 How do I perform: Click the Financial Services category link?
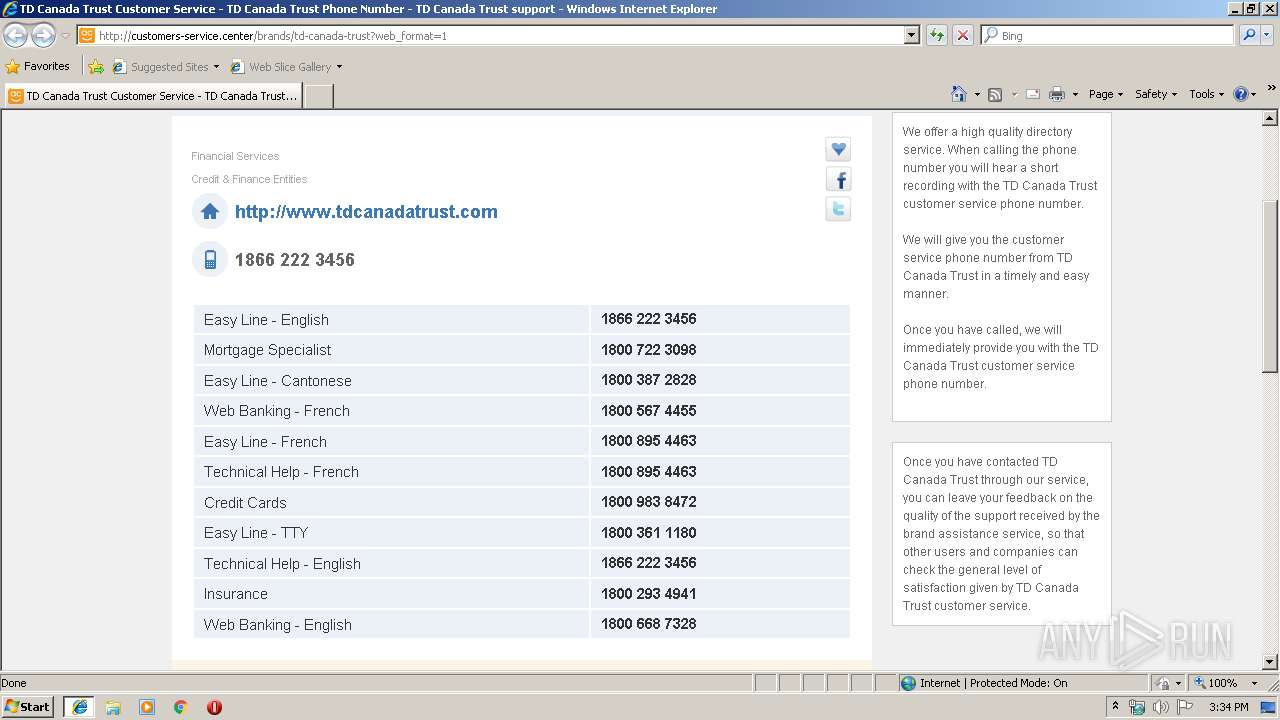click(235, 156)
